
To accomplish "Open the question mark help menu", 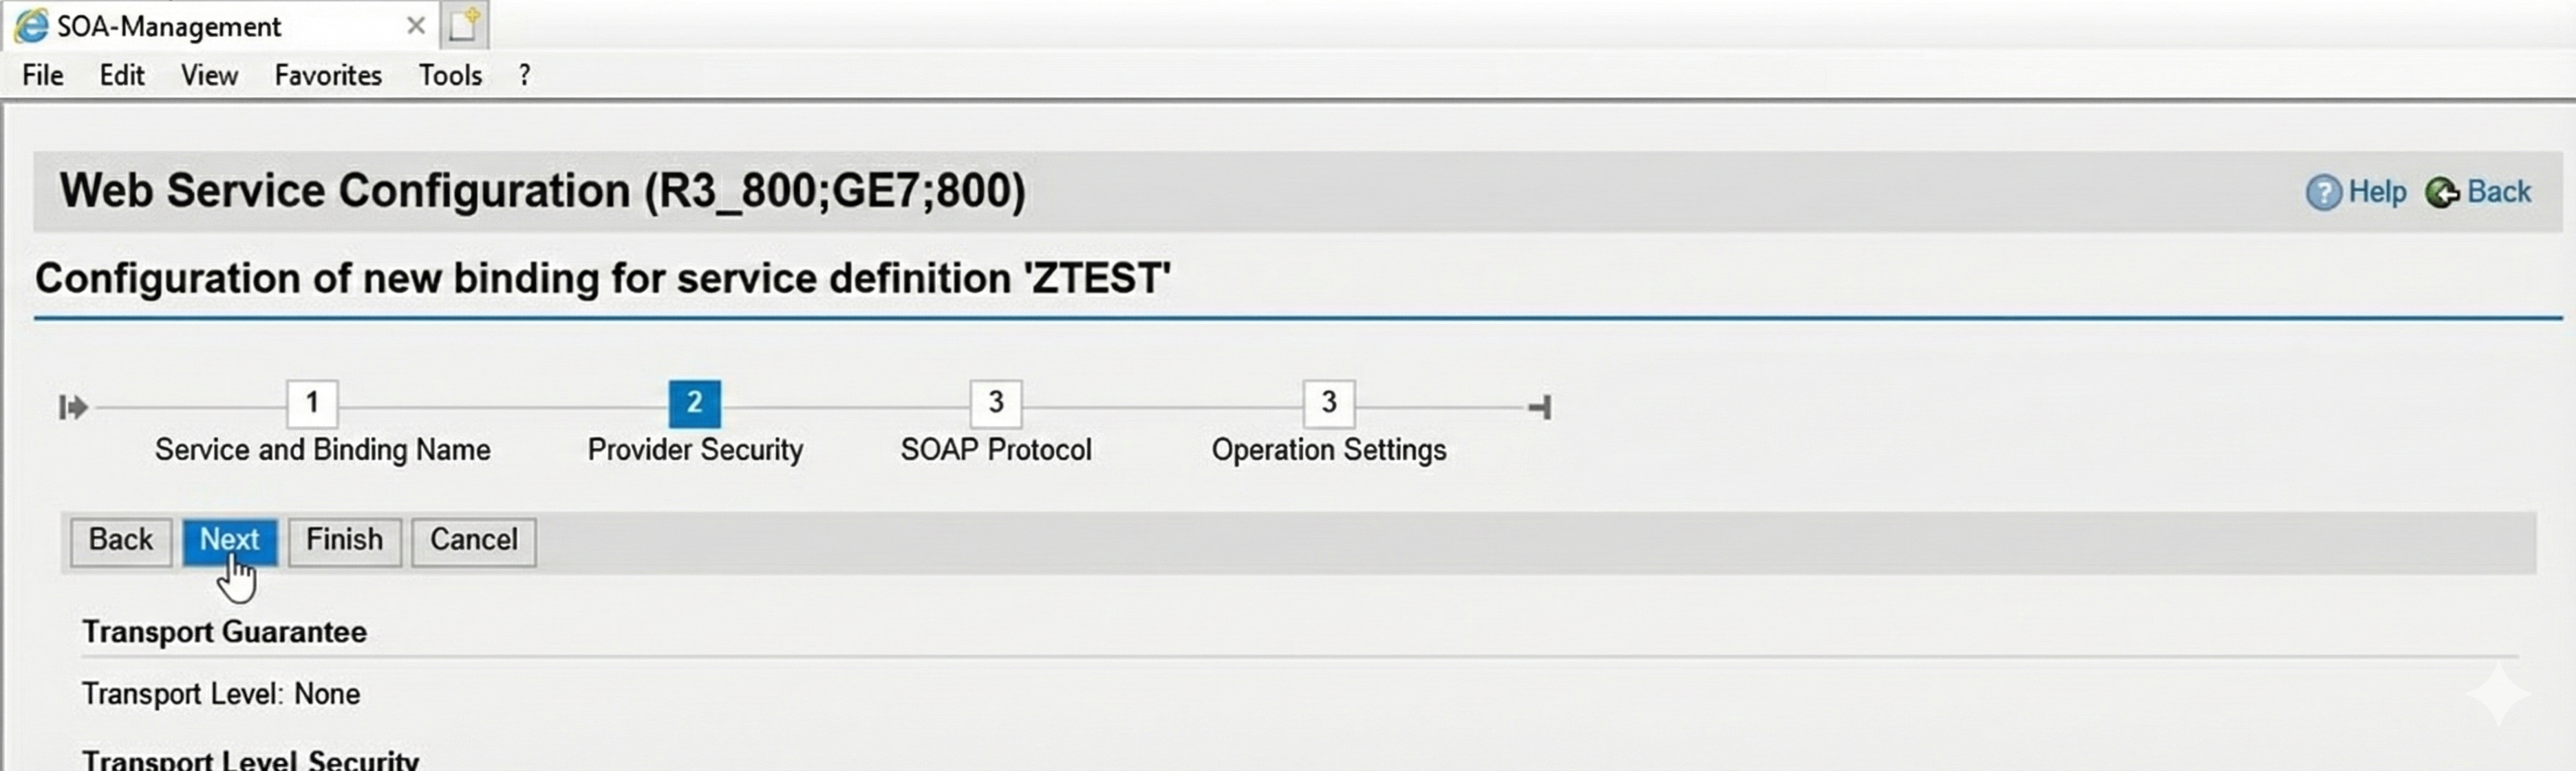I will pyautogui.click(x=524, y=76).
